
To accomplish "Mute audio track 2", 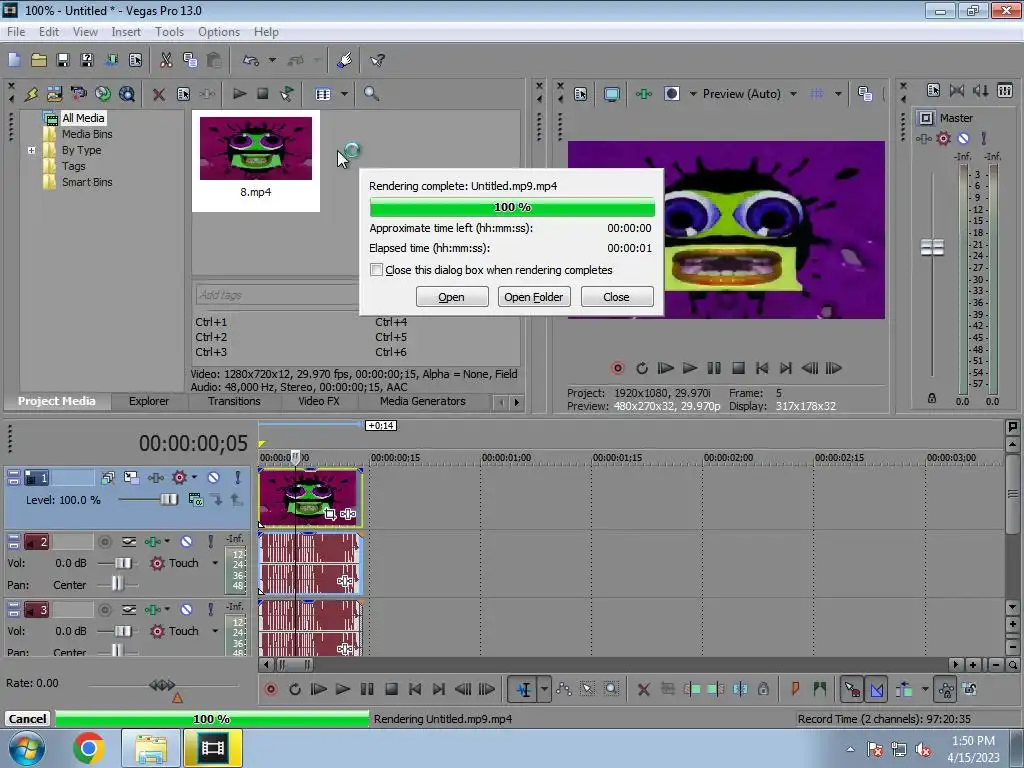I will 186,541.
